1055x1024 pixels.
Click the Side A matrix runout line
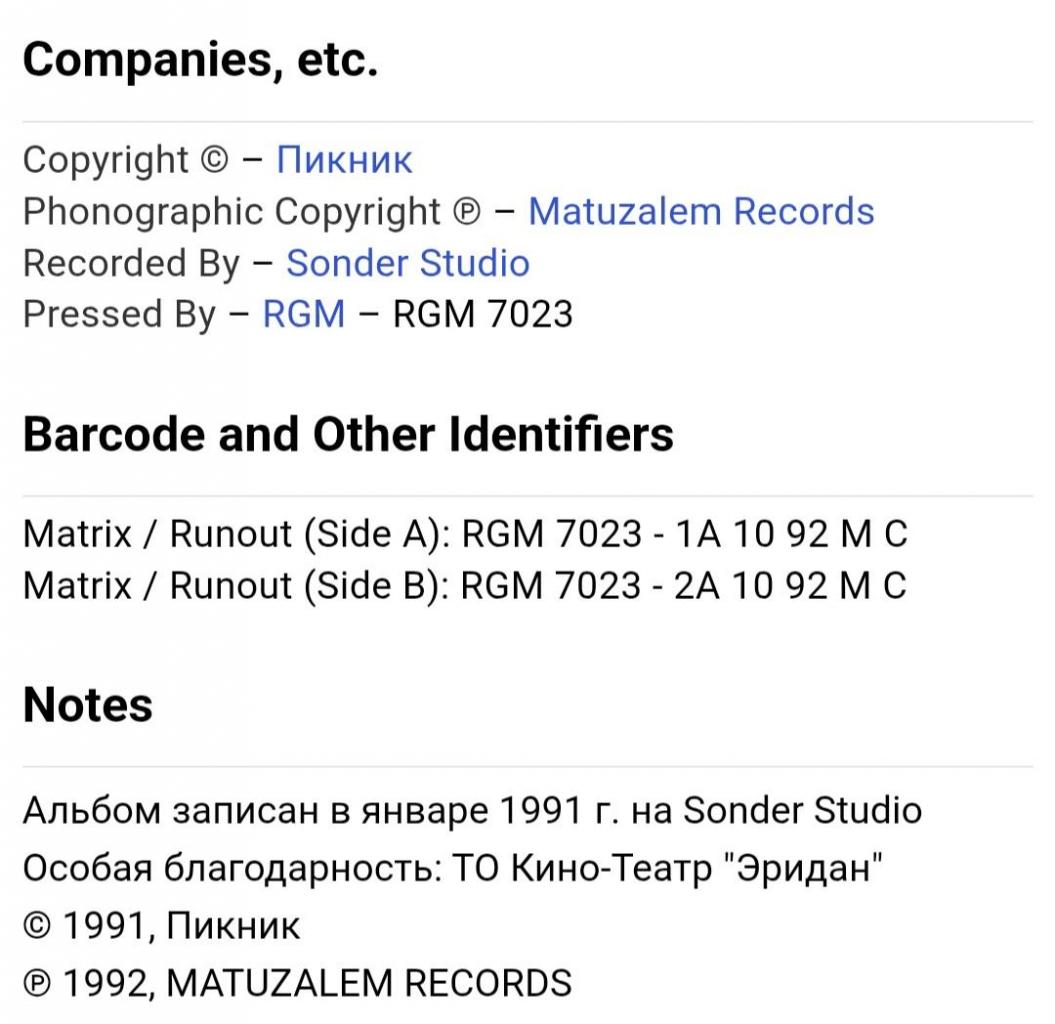click(465, 534)
